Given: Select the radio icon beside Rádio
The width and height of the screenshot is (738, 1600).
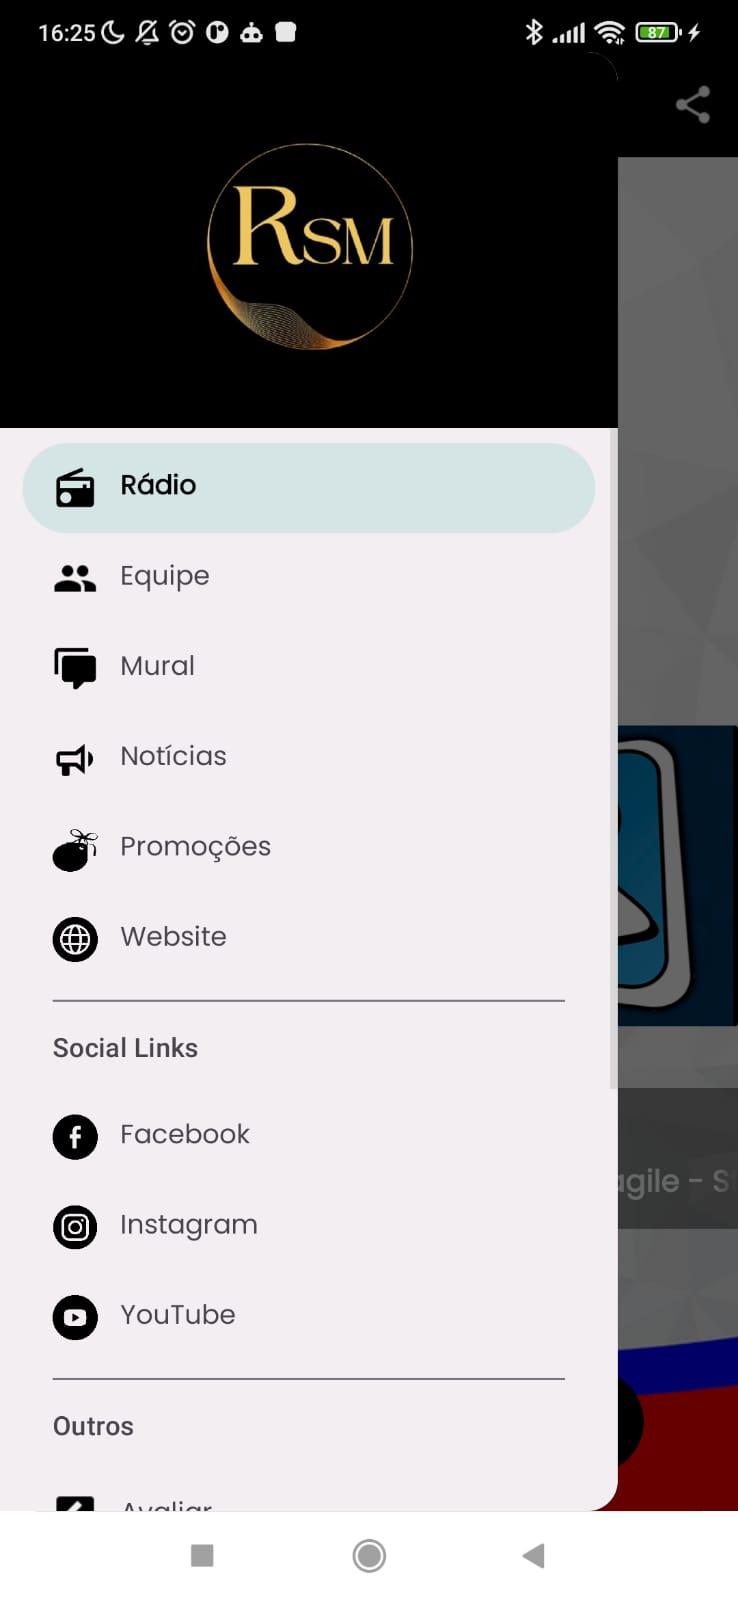Looking at the screenshot, I should click(x=75, y=488).
